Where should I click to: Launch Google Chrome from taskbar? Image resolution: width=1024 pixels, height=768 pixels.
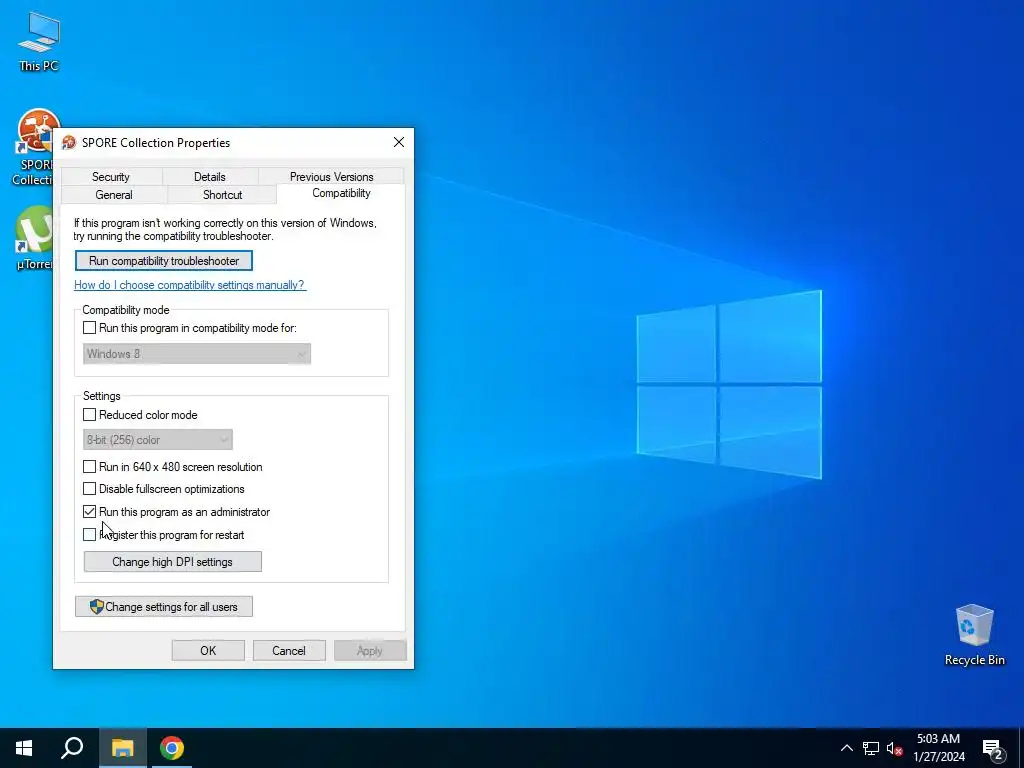tap(172, 748)
